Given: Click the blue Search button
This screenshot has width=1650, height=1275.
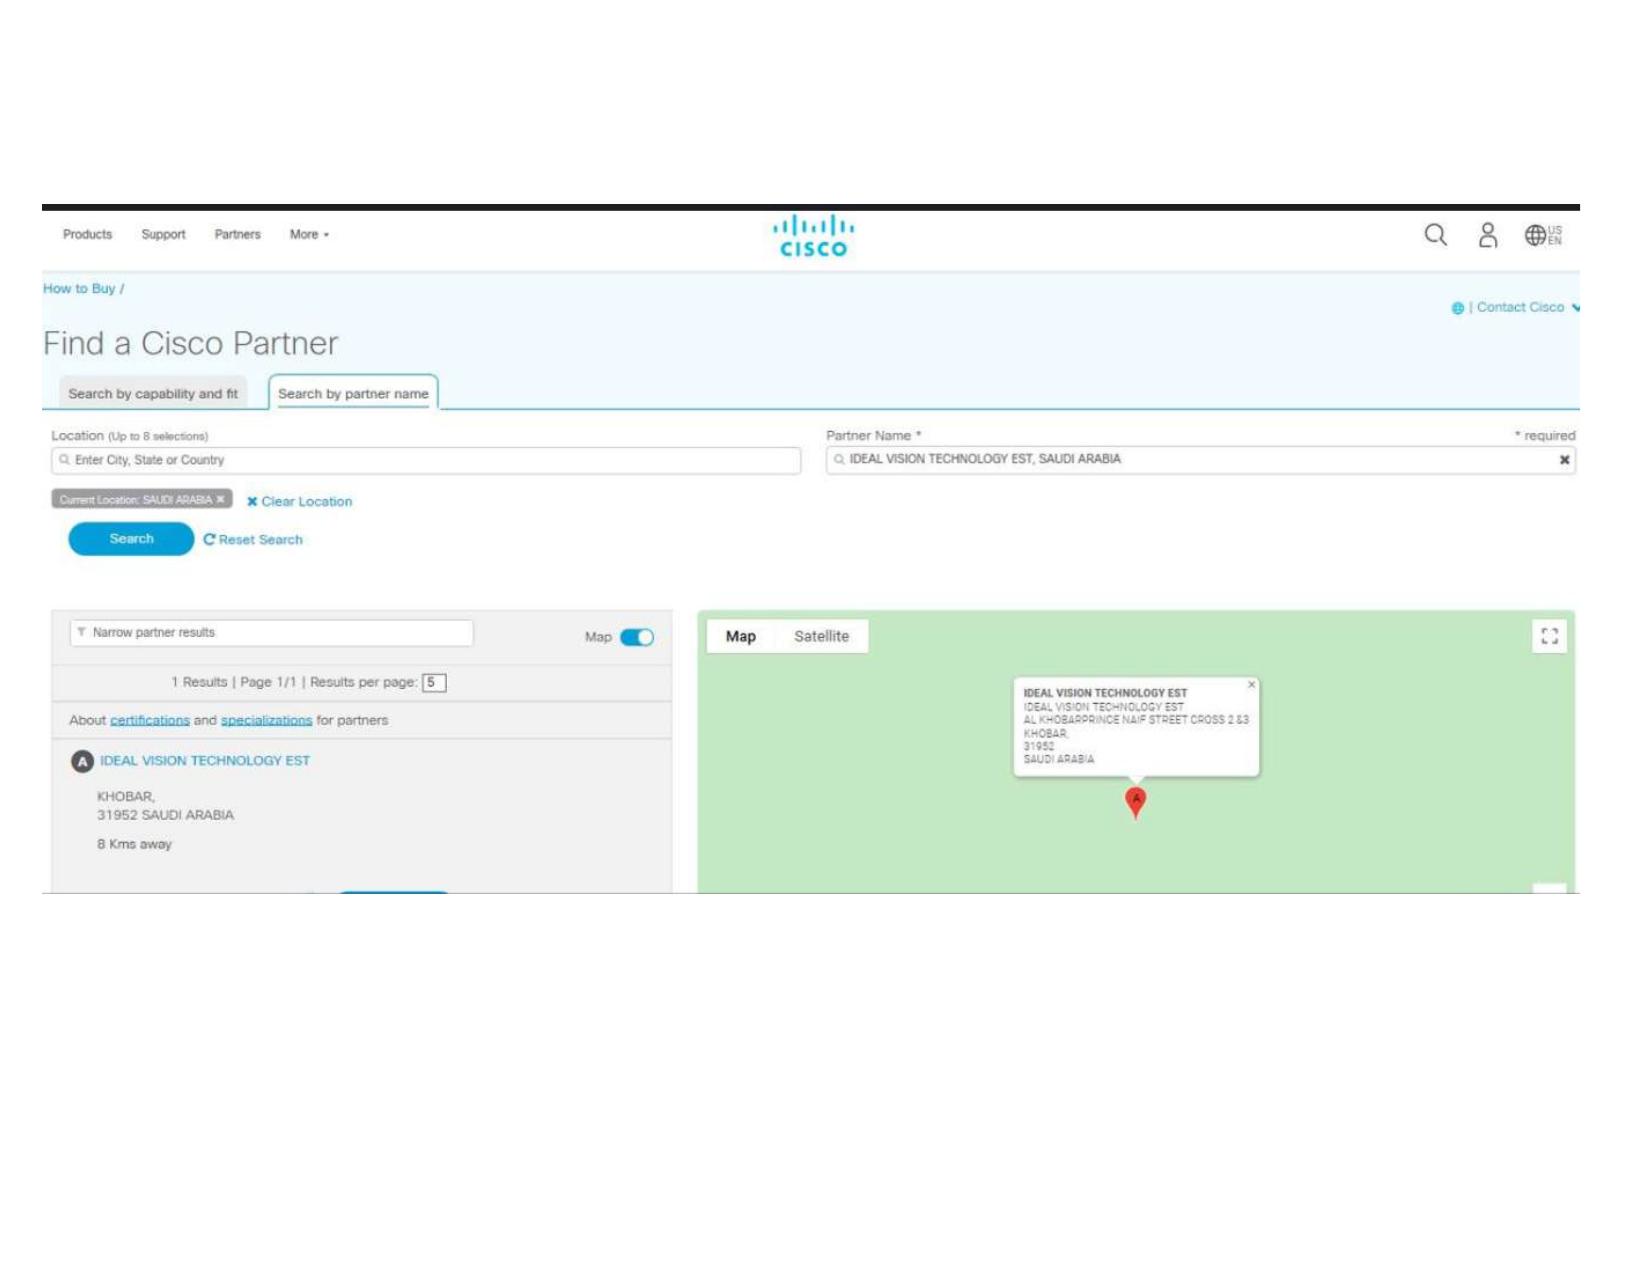Looking at the screenshot, I should click(131, 539).
